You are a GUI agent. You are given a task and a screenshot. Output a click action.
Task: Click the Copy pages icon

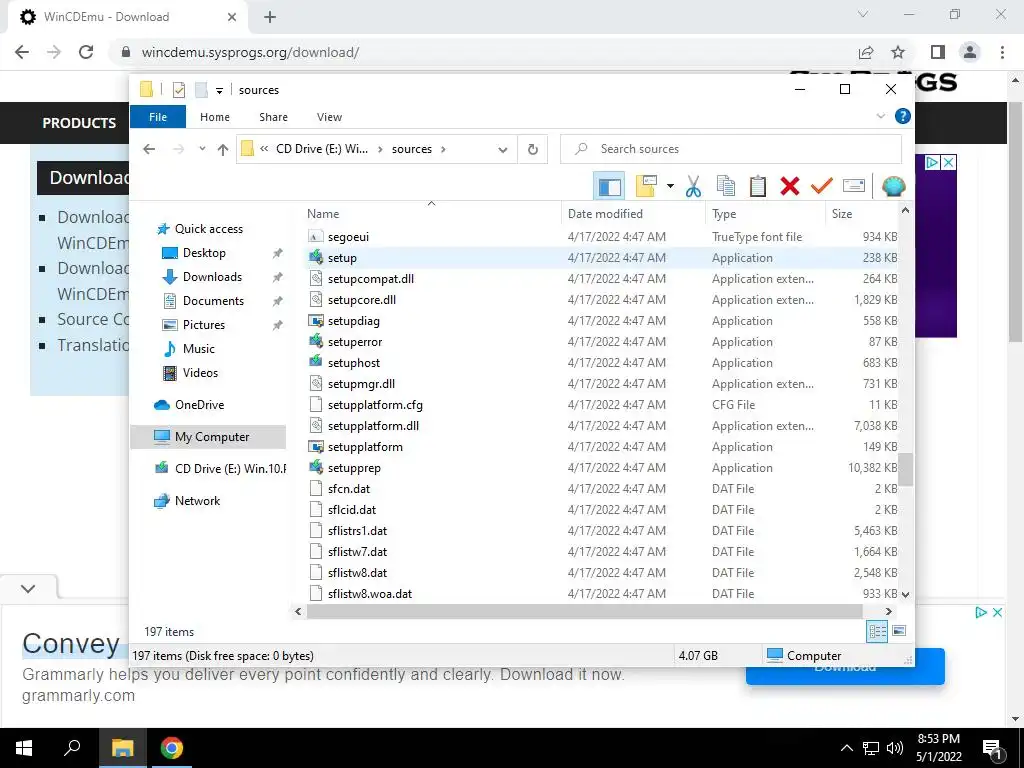pyautogui.click(x=726, y=186)
